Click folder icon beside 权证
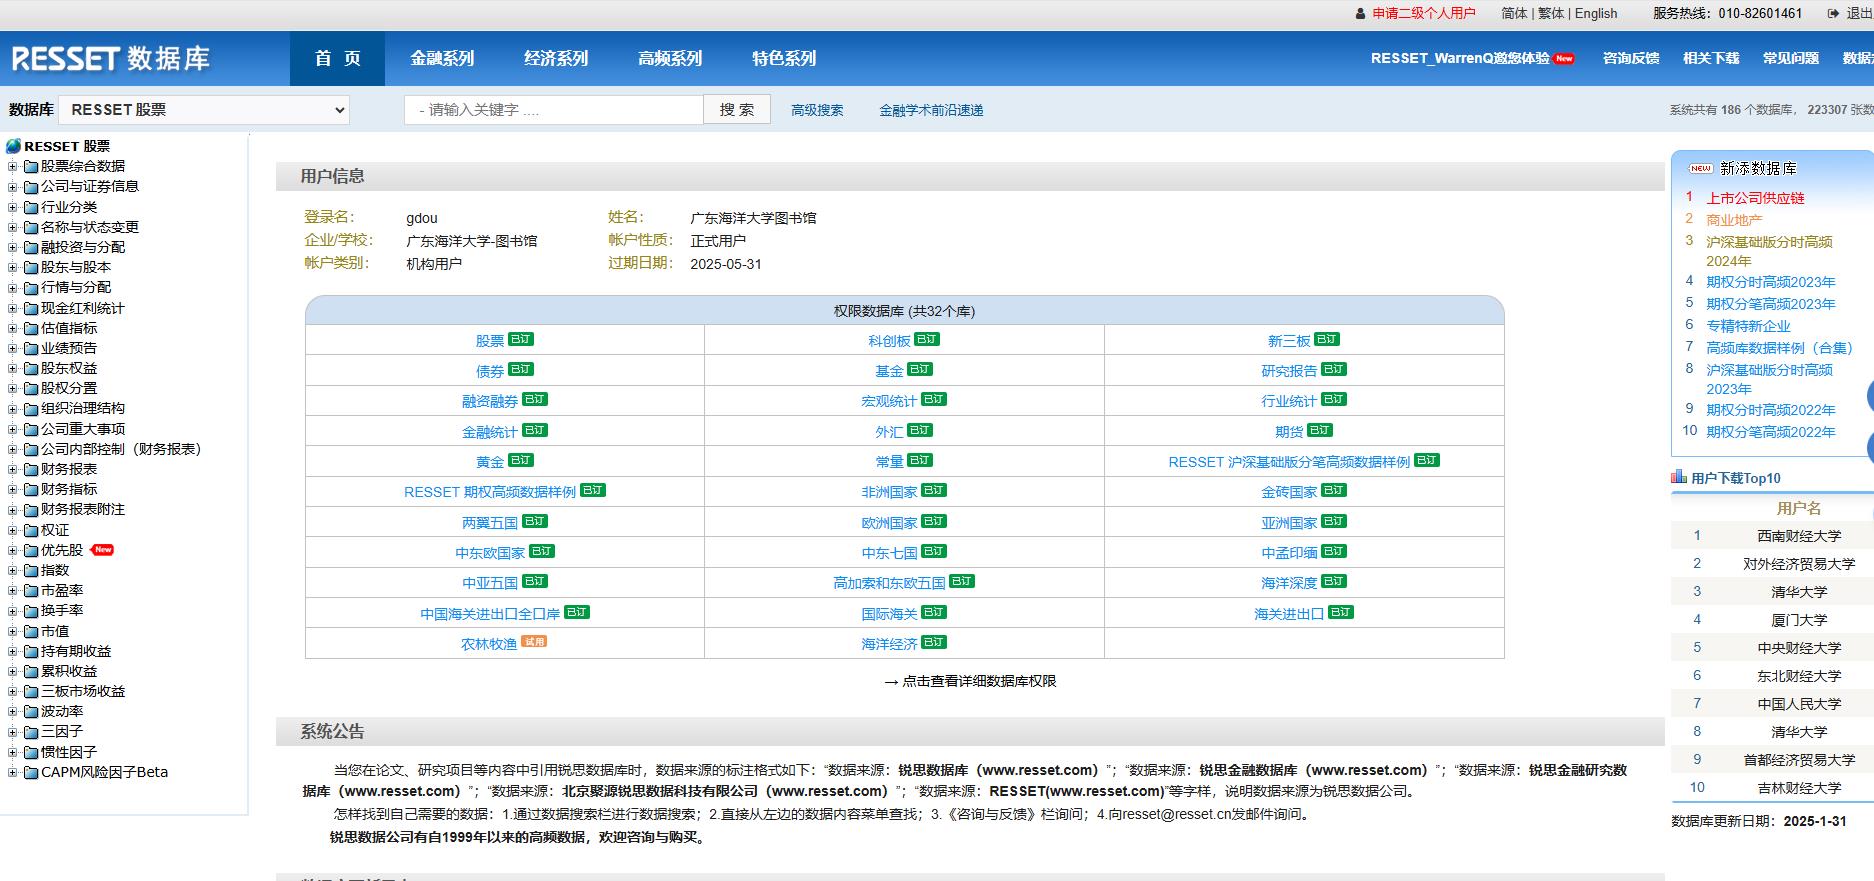Screen dimensions: 1874x881 30,530
